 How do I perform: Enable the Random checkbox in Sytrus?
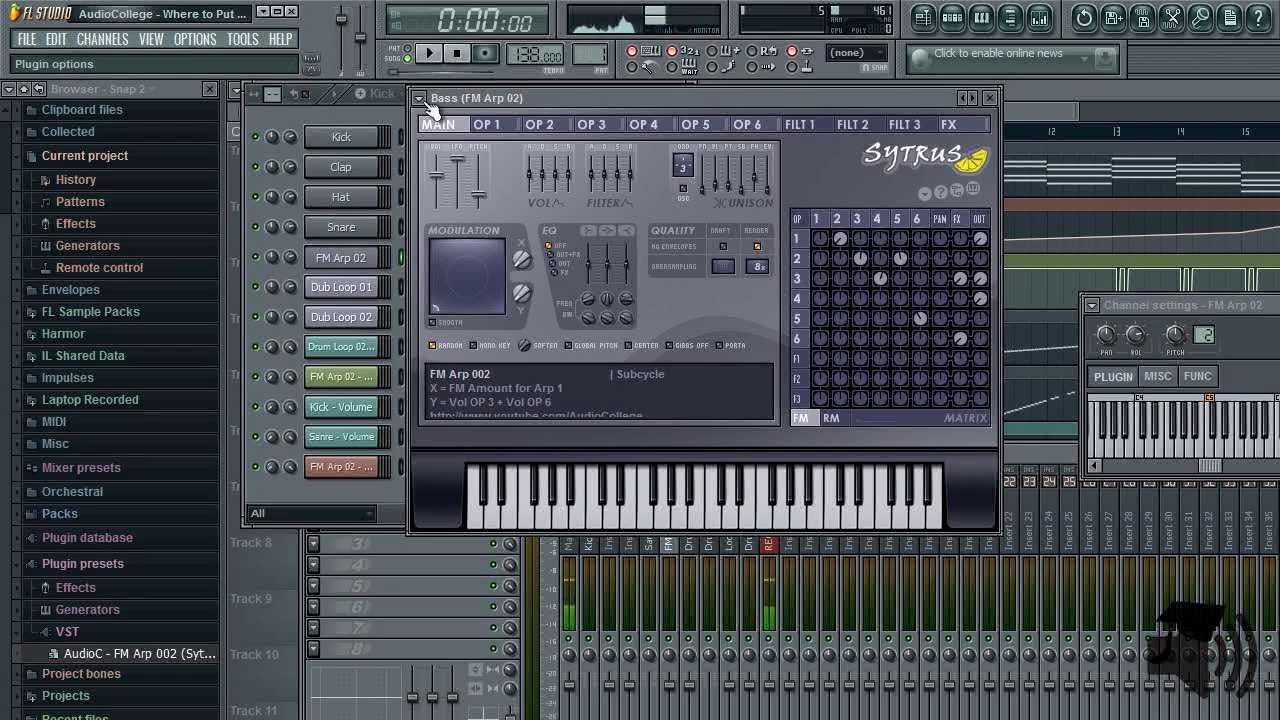coord(433,345)
